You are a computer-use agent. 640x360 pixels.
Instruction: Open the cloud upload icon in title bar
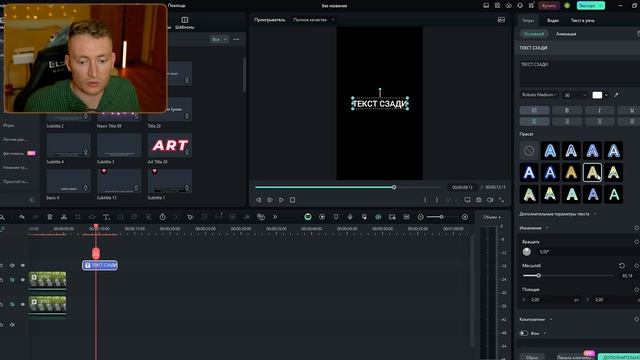pos(509,5)
